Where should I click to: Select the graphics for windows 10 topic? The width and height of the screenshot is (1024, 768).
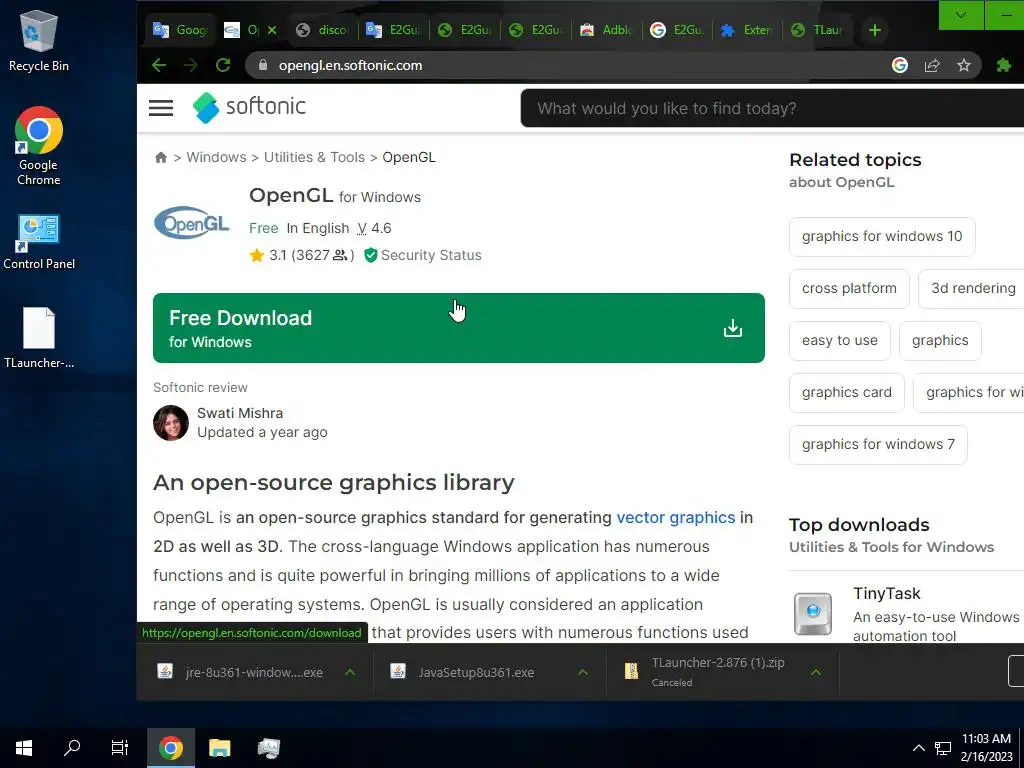tap(882, 236)
